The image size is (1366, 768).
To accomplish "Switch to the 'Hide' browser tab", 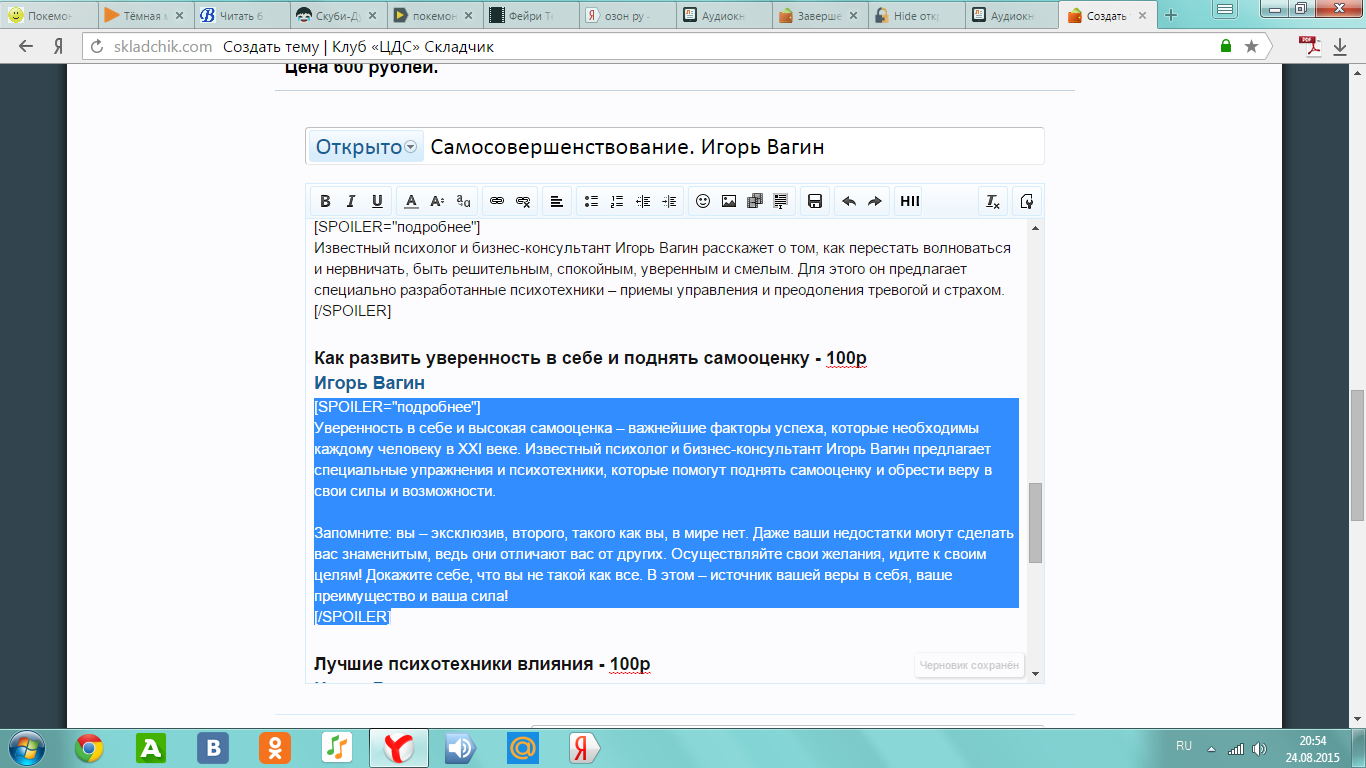I will tap(913, 15).
